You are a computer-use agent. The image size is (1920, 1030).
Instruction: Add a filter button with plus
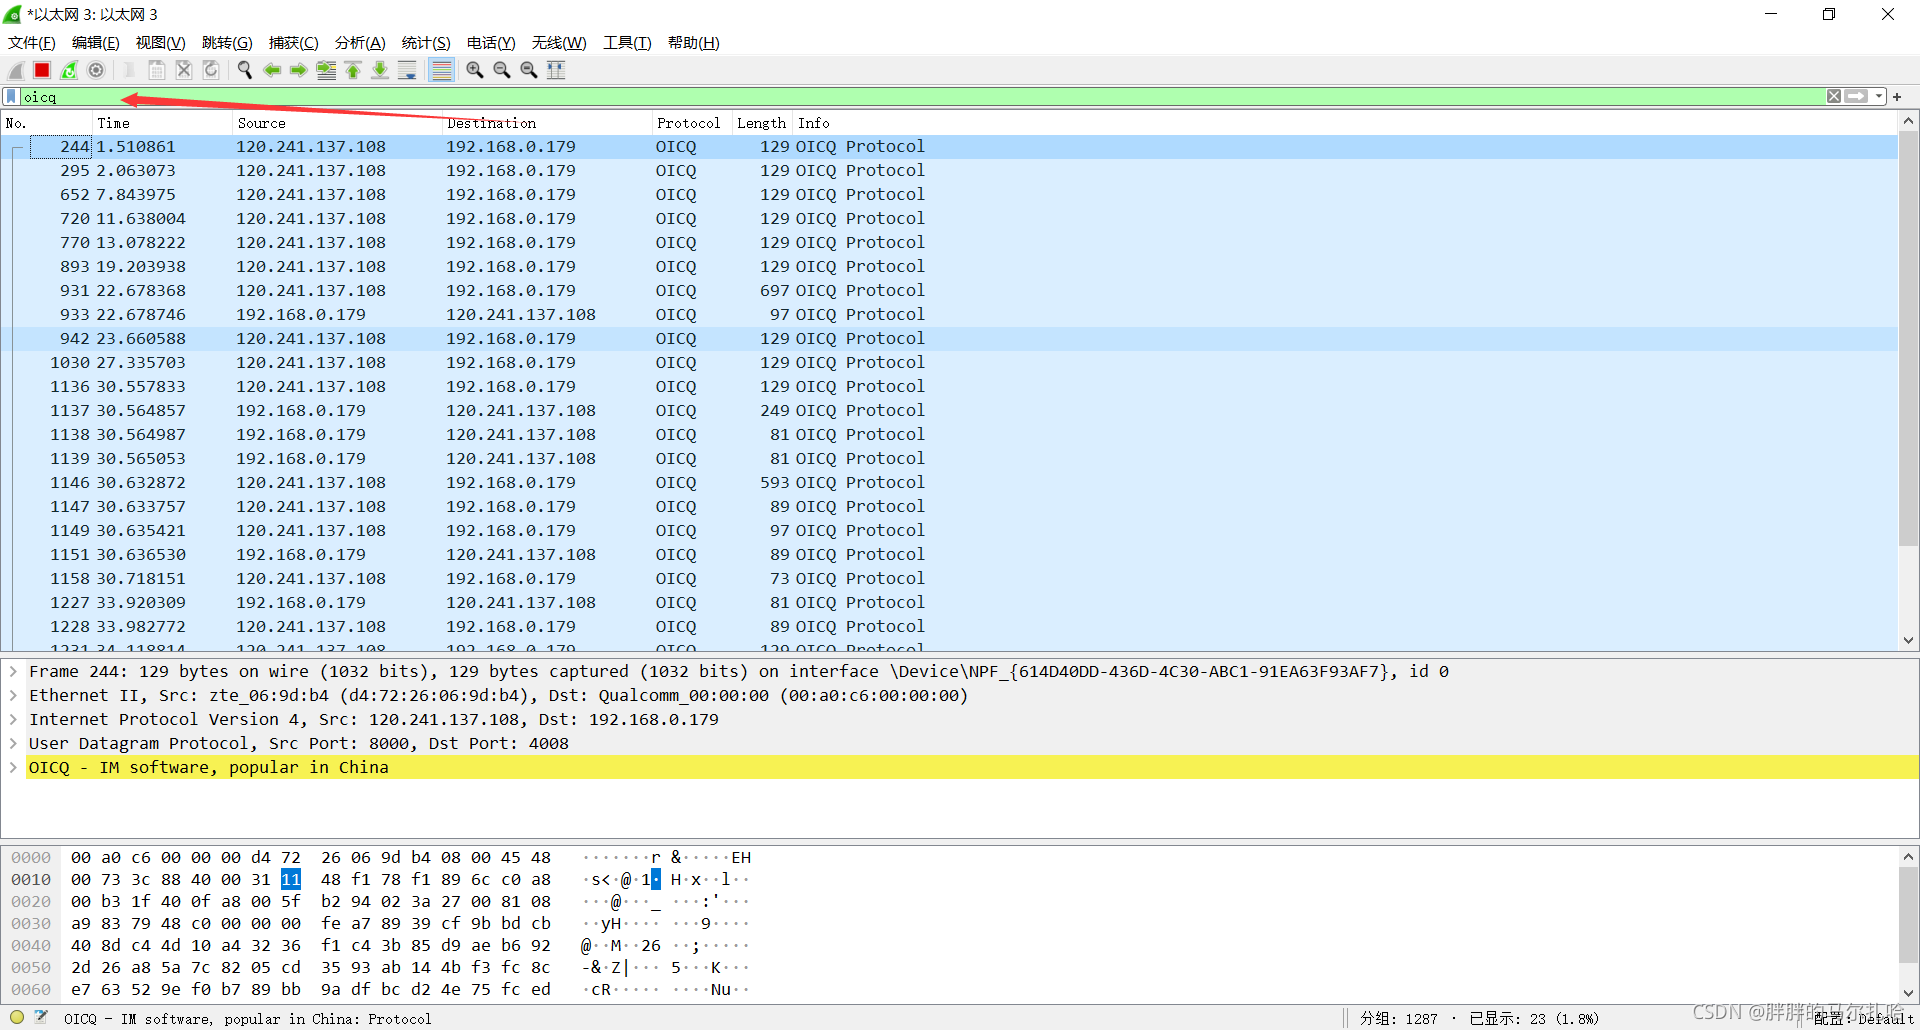(1897, 96)
